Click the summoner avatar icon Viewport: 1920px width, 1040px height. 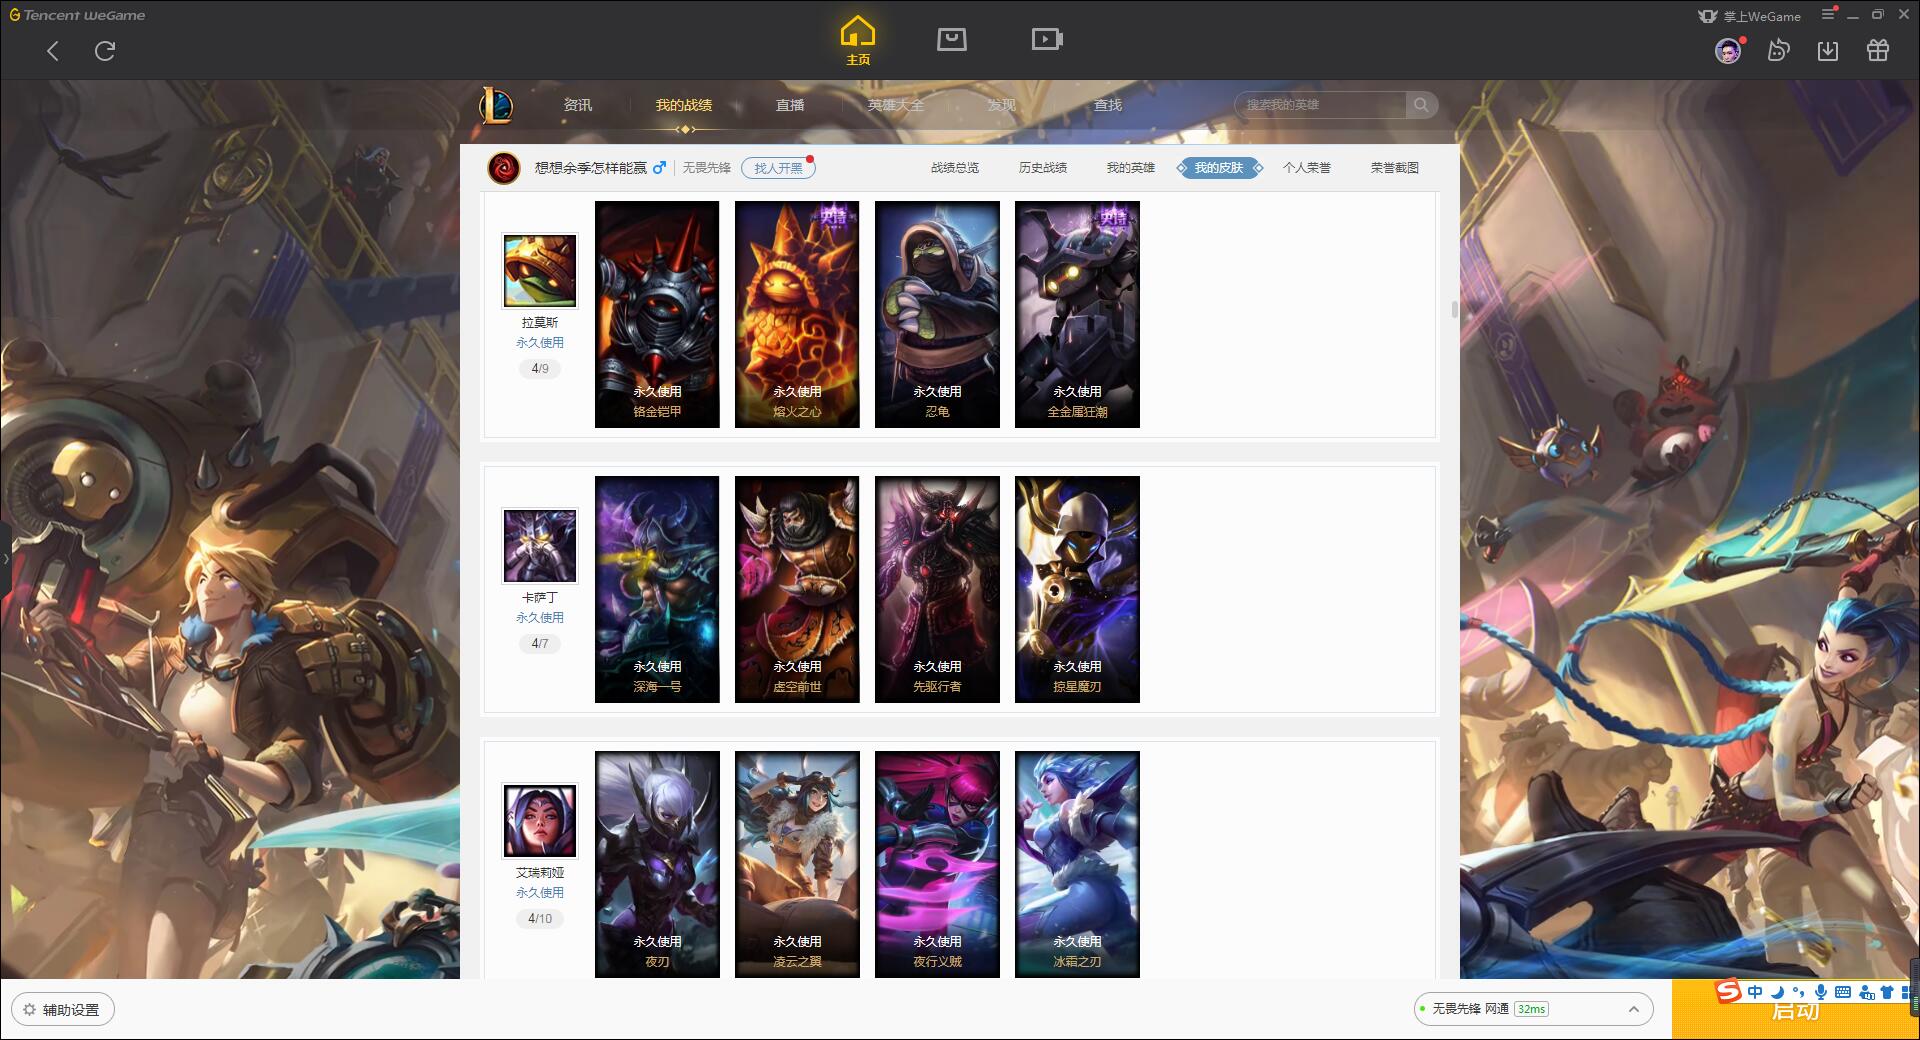click(504, 168)
